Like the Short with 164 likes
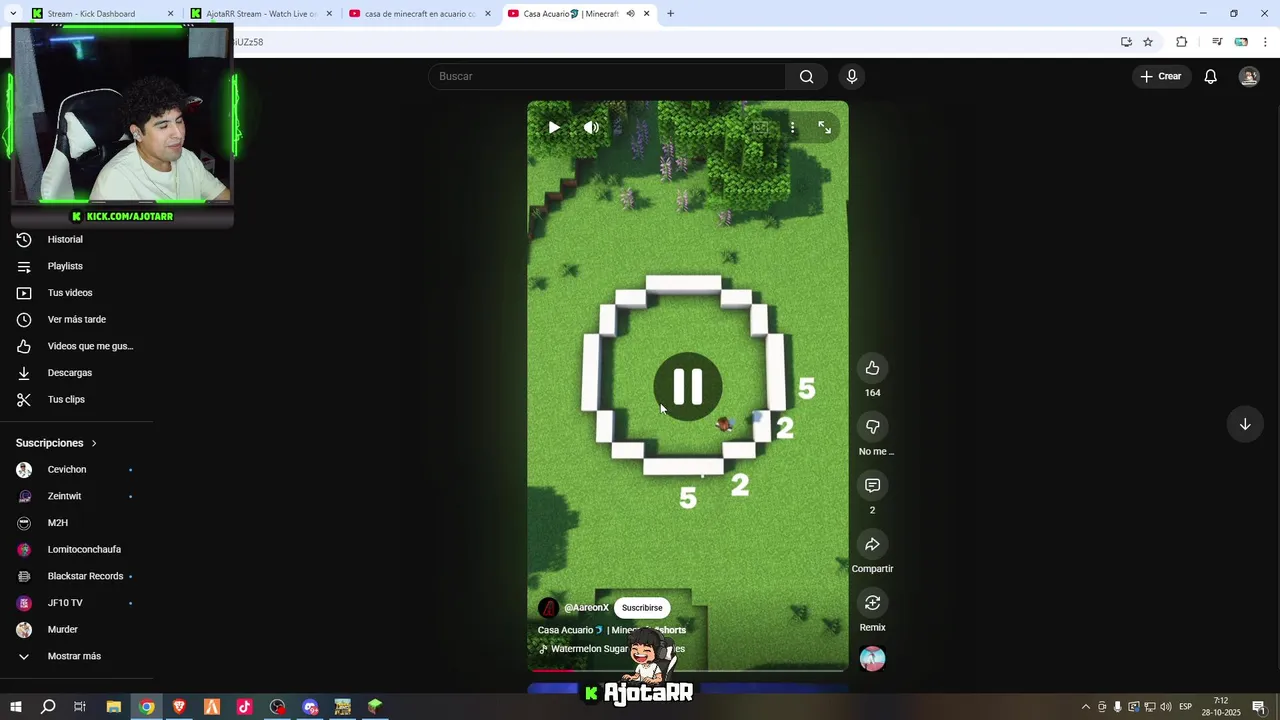 [x=872, y=368]
